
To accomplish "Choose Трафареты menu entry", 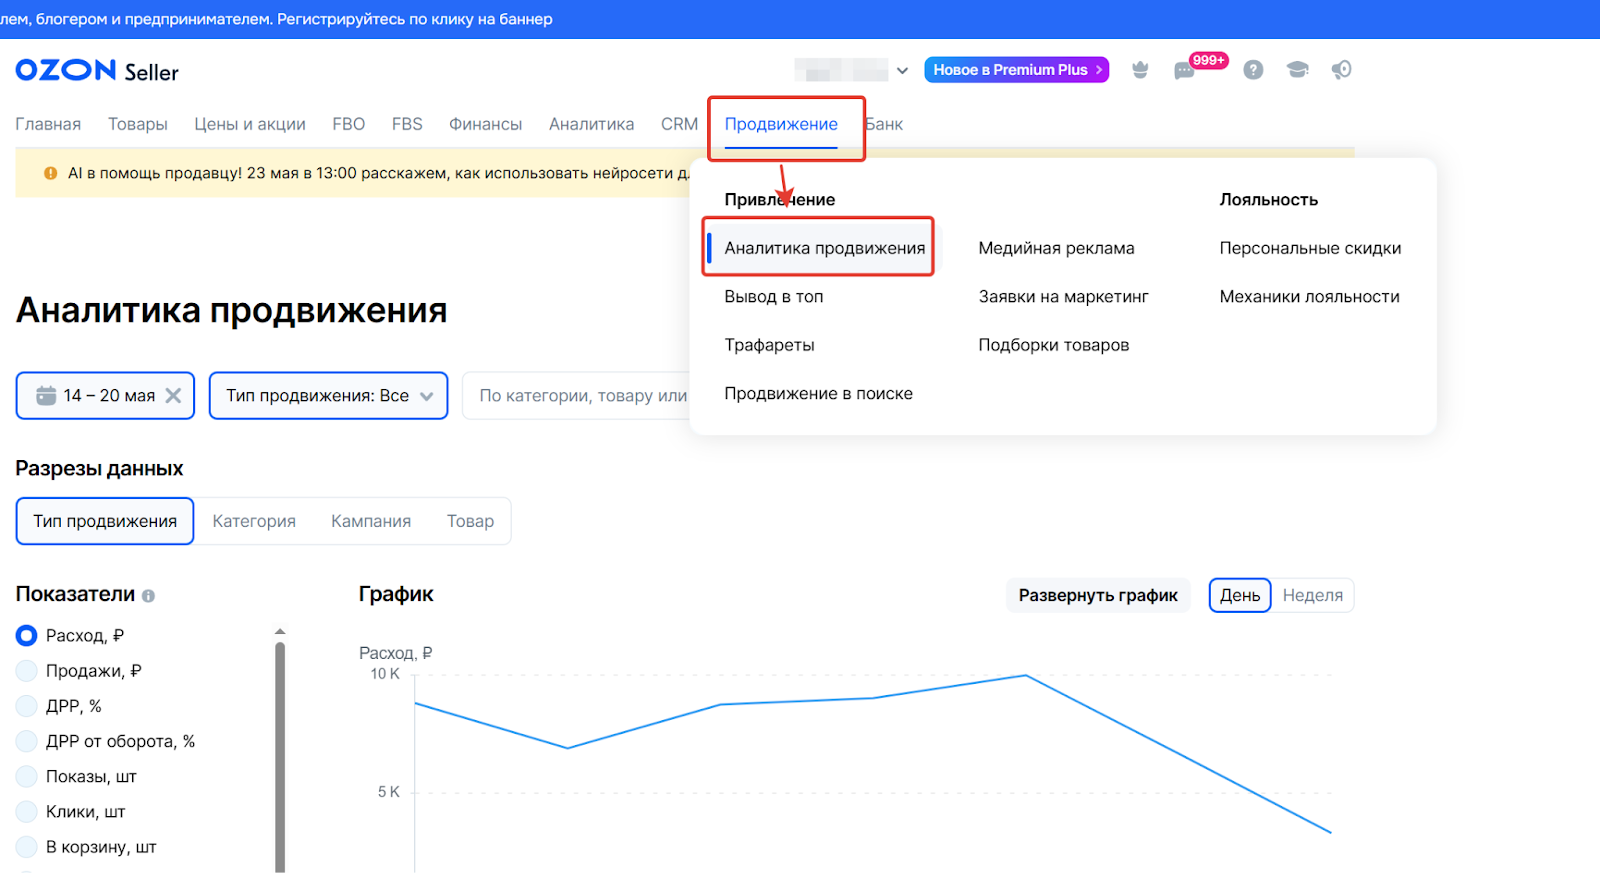I will [x=769, y=345].
